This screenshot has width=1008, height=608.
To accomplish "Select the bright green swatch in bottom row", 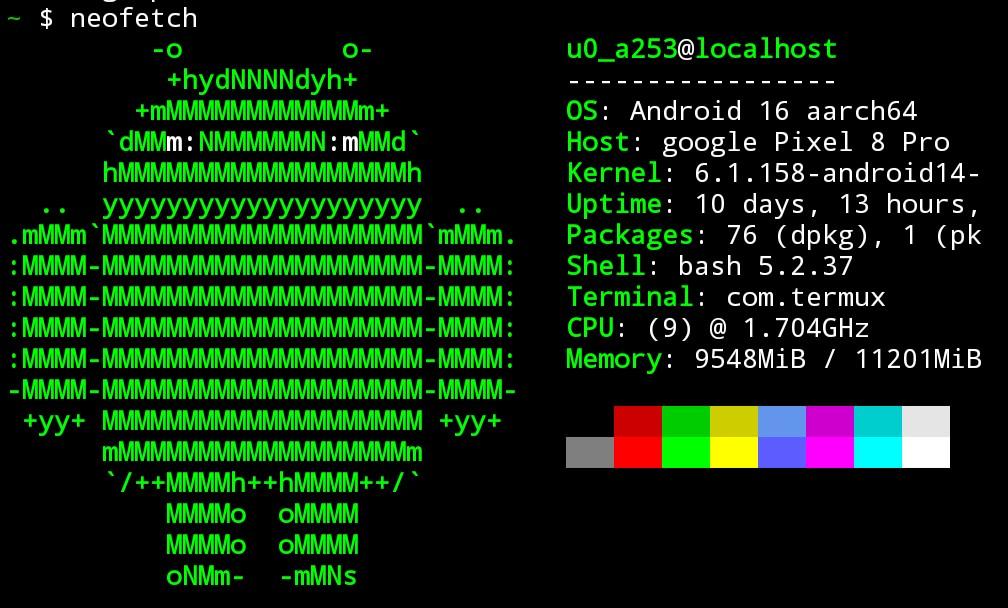I will [x=686, y=452].
